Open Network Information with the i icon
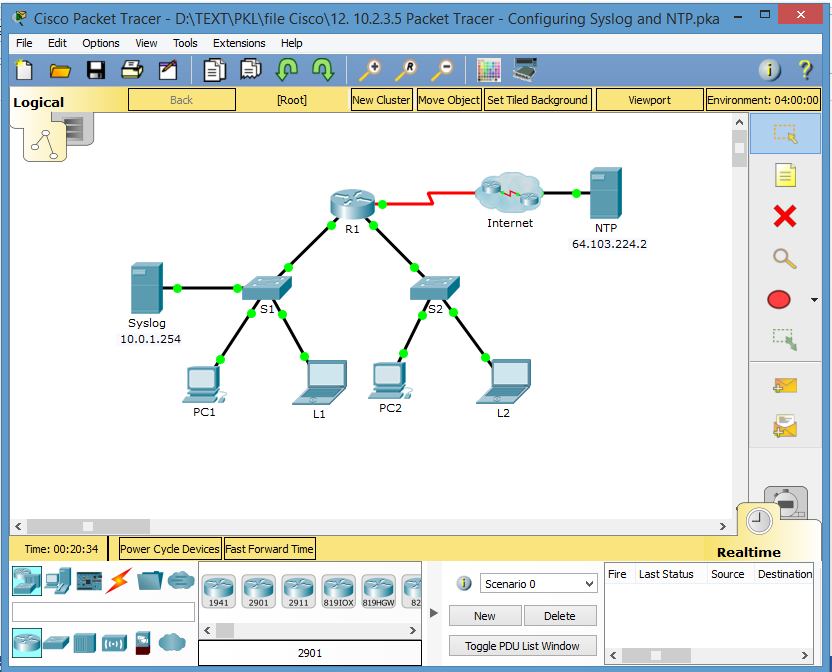This screenshot has height=672, width=832. click(x=769, y=70)
